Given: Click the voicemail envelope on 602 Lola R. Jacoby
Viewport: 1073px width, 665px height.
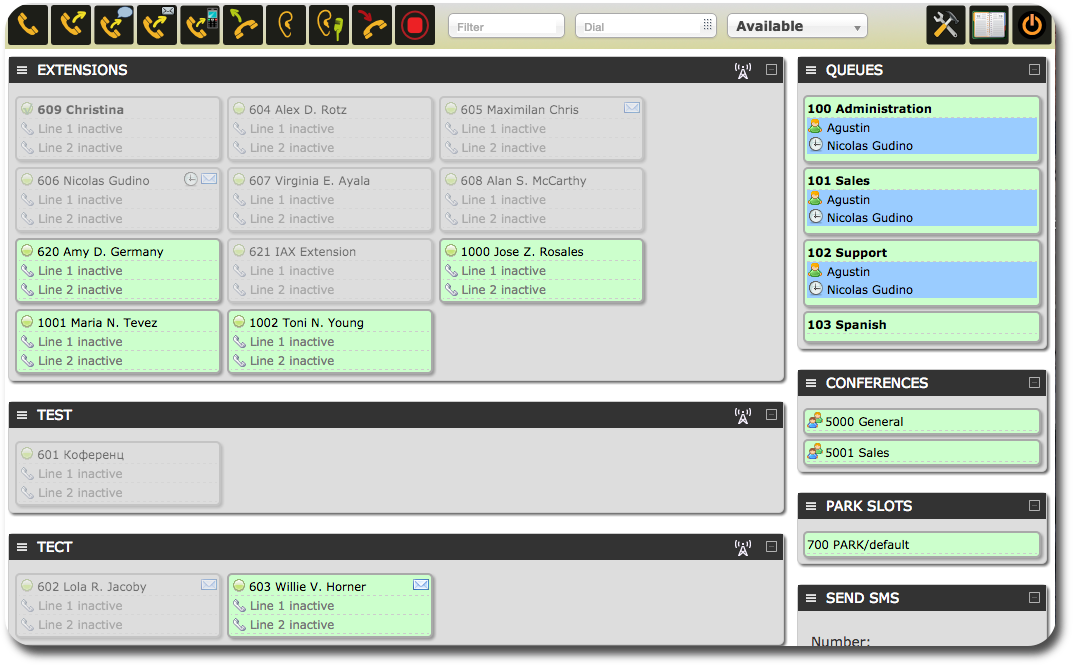Looking at the screenshot, I should [x=209, y=584].
